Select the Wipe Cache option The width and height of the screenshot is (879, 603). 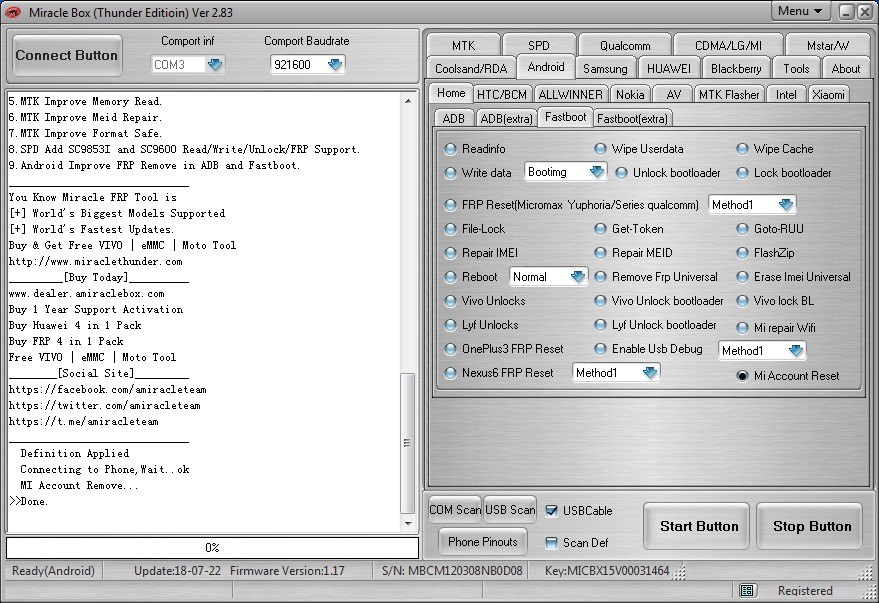tap(742, 149)
